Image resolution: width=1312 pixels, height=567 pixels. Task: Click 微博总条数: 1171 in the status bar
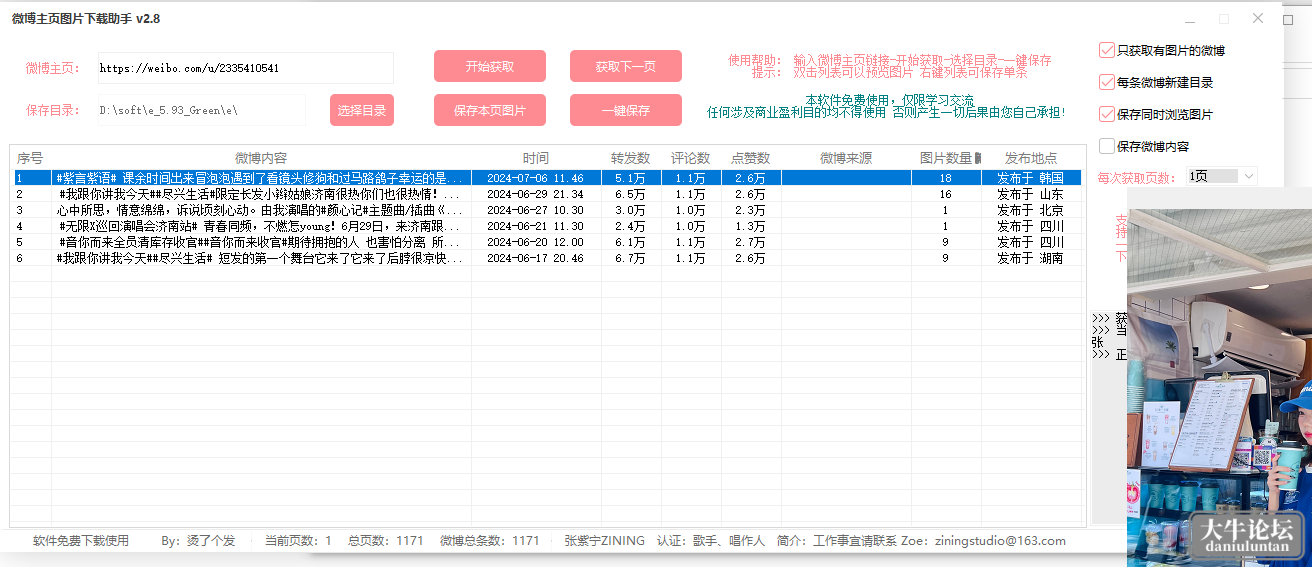[490, 541]
